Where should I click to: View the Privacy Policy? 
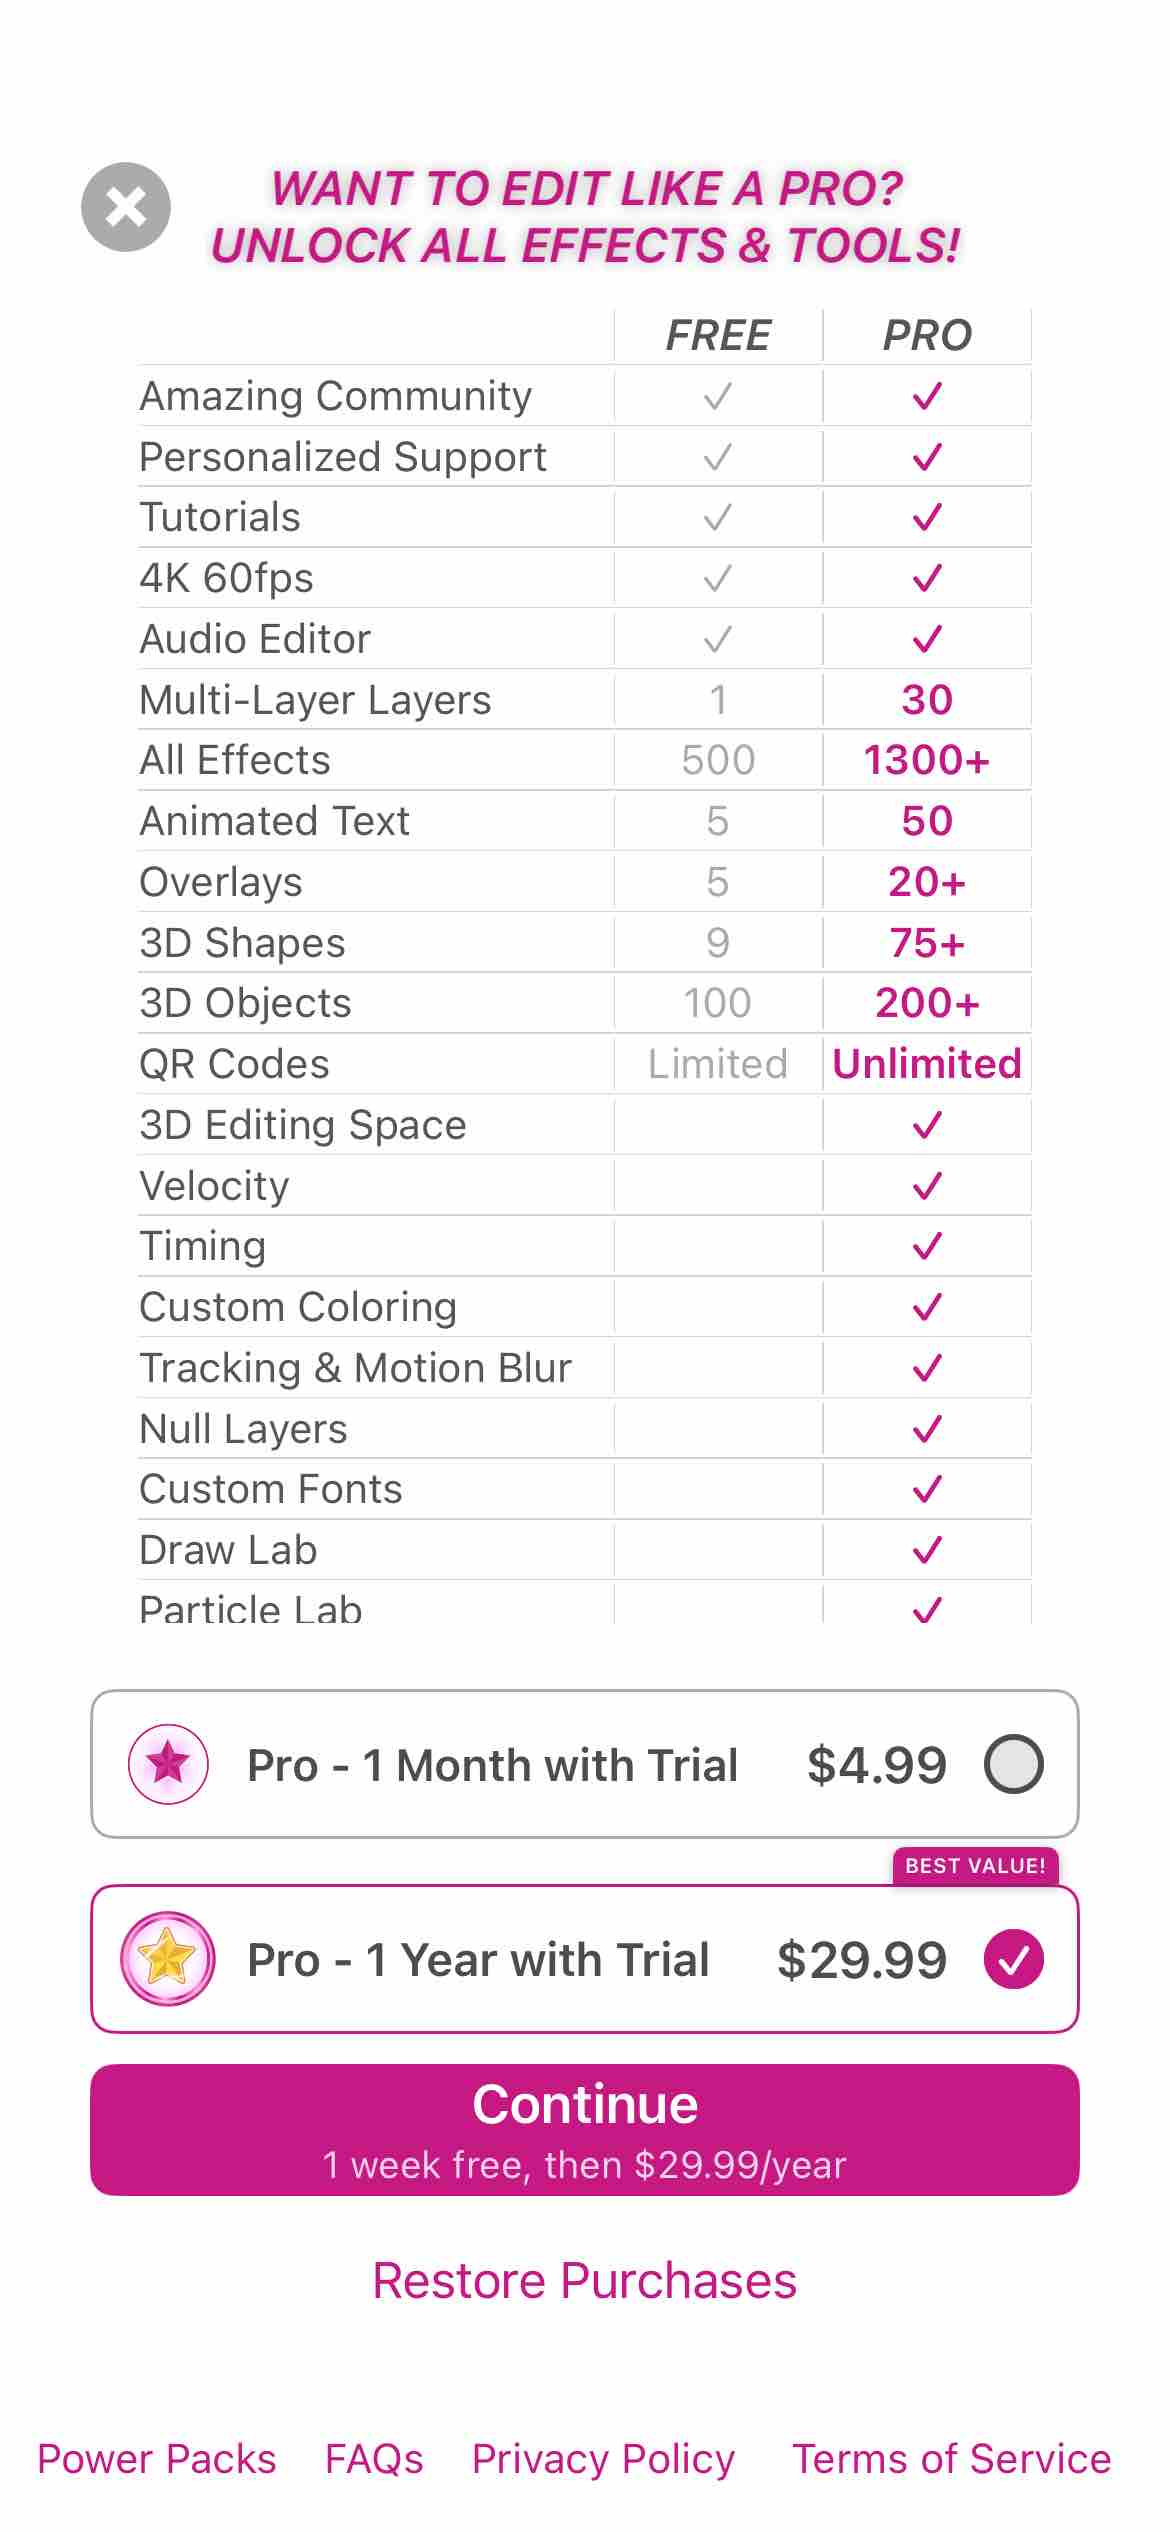click(x=603, y=2459)
